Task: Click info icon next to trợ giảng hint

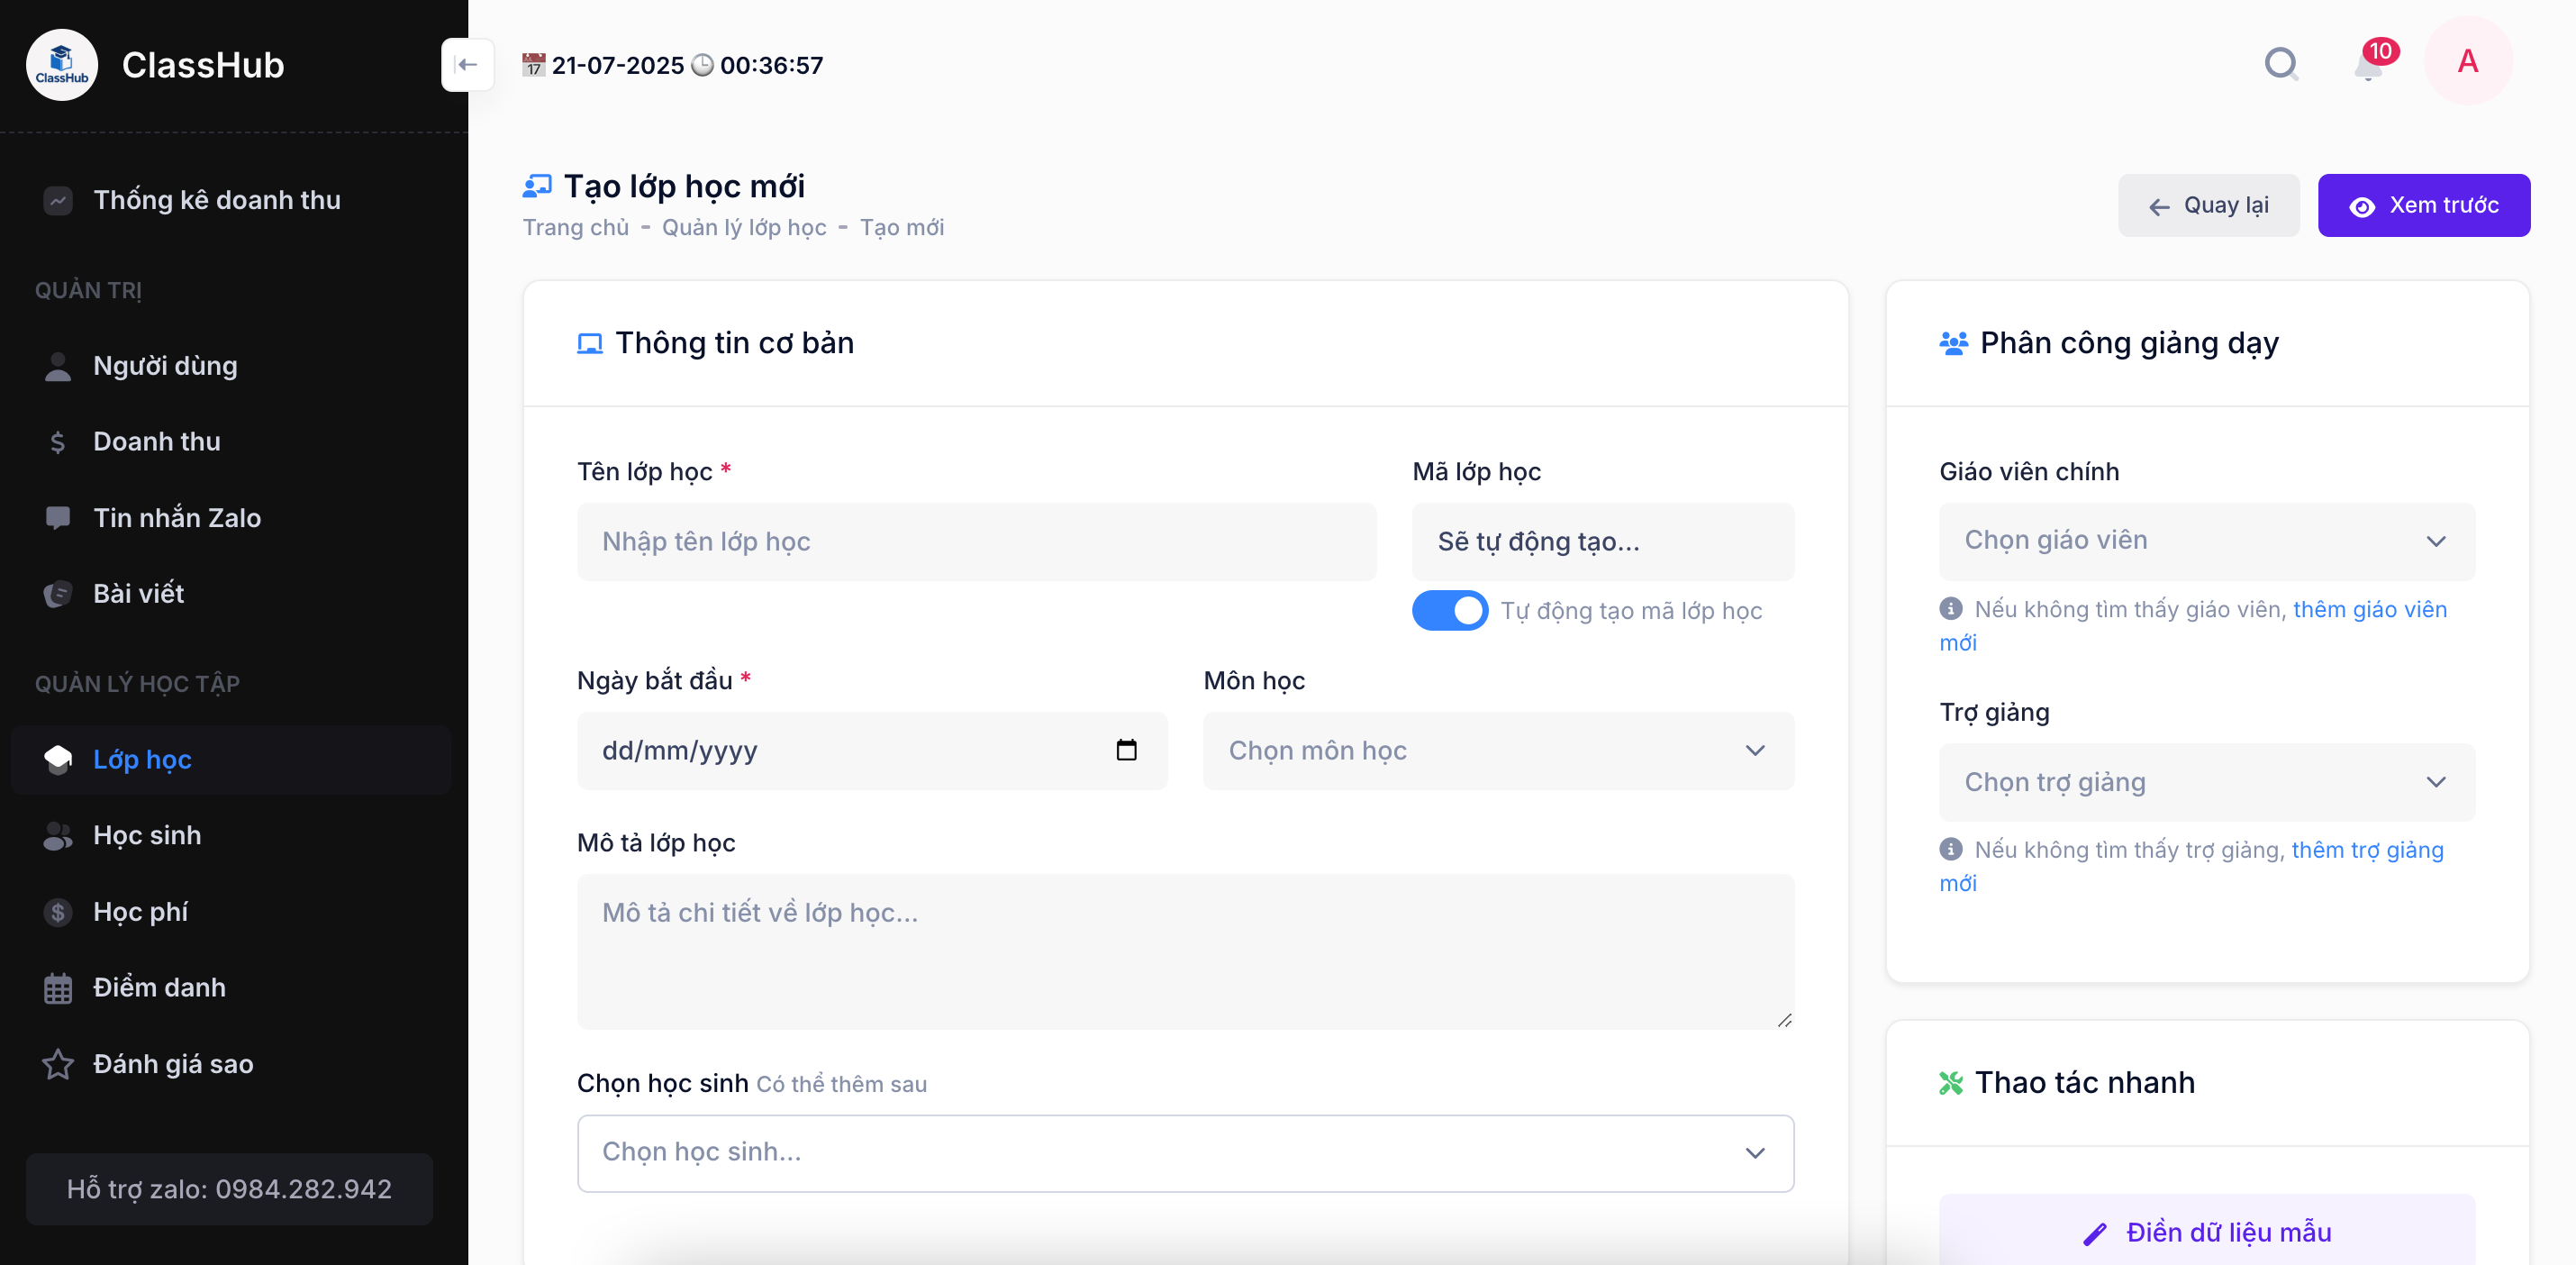Action: tap(1950, 849)
